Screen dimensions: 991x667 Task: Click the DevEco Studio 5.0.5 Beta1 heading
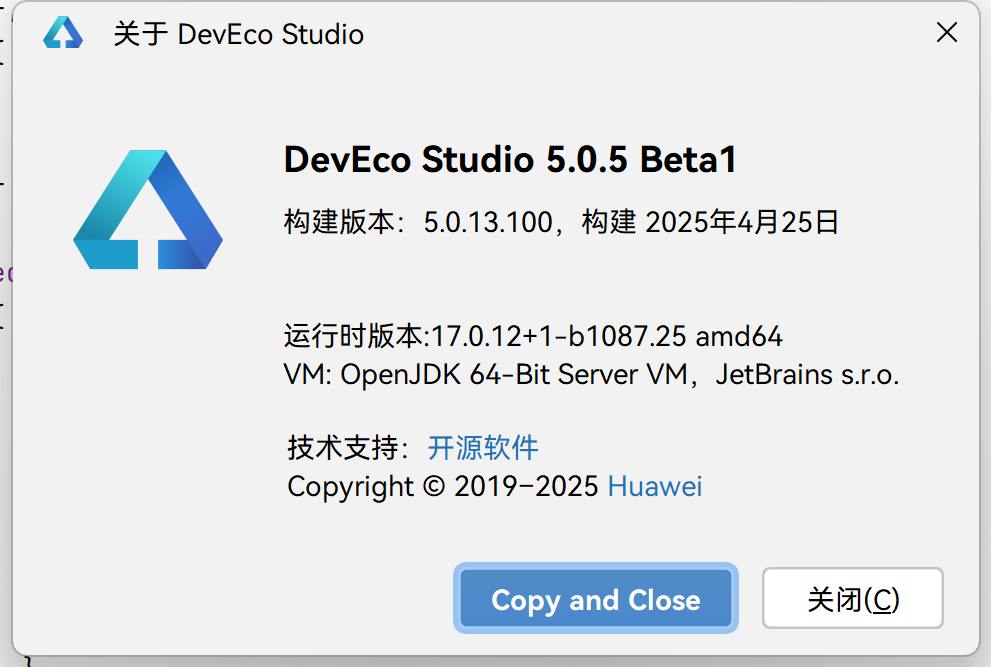point(510,160)
